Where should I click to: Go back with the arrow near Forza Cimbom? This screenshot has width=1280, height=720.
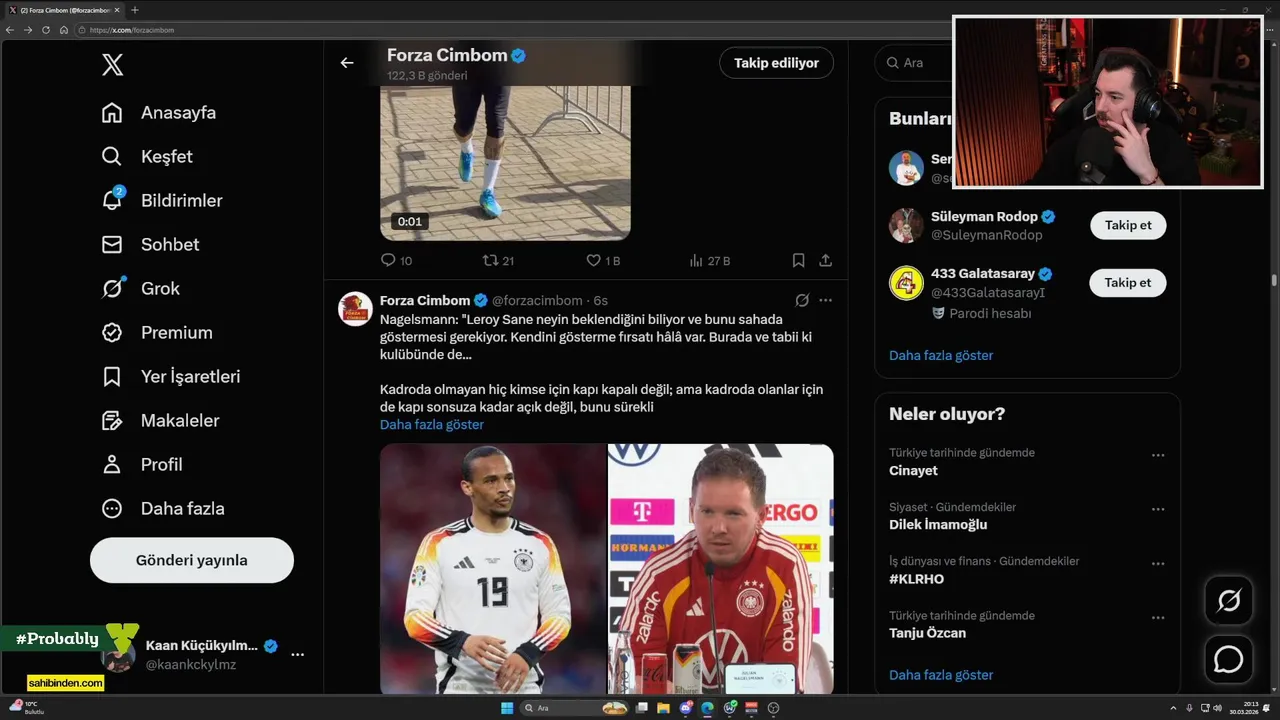coord(347,63)
